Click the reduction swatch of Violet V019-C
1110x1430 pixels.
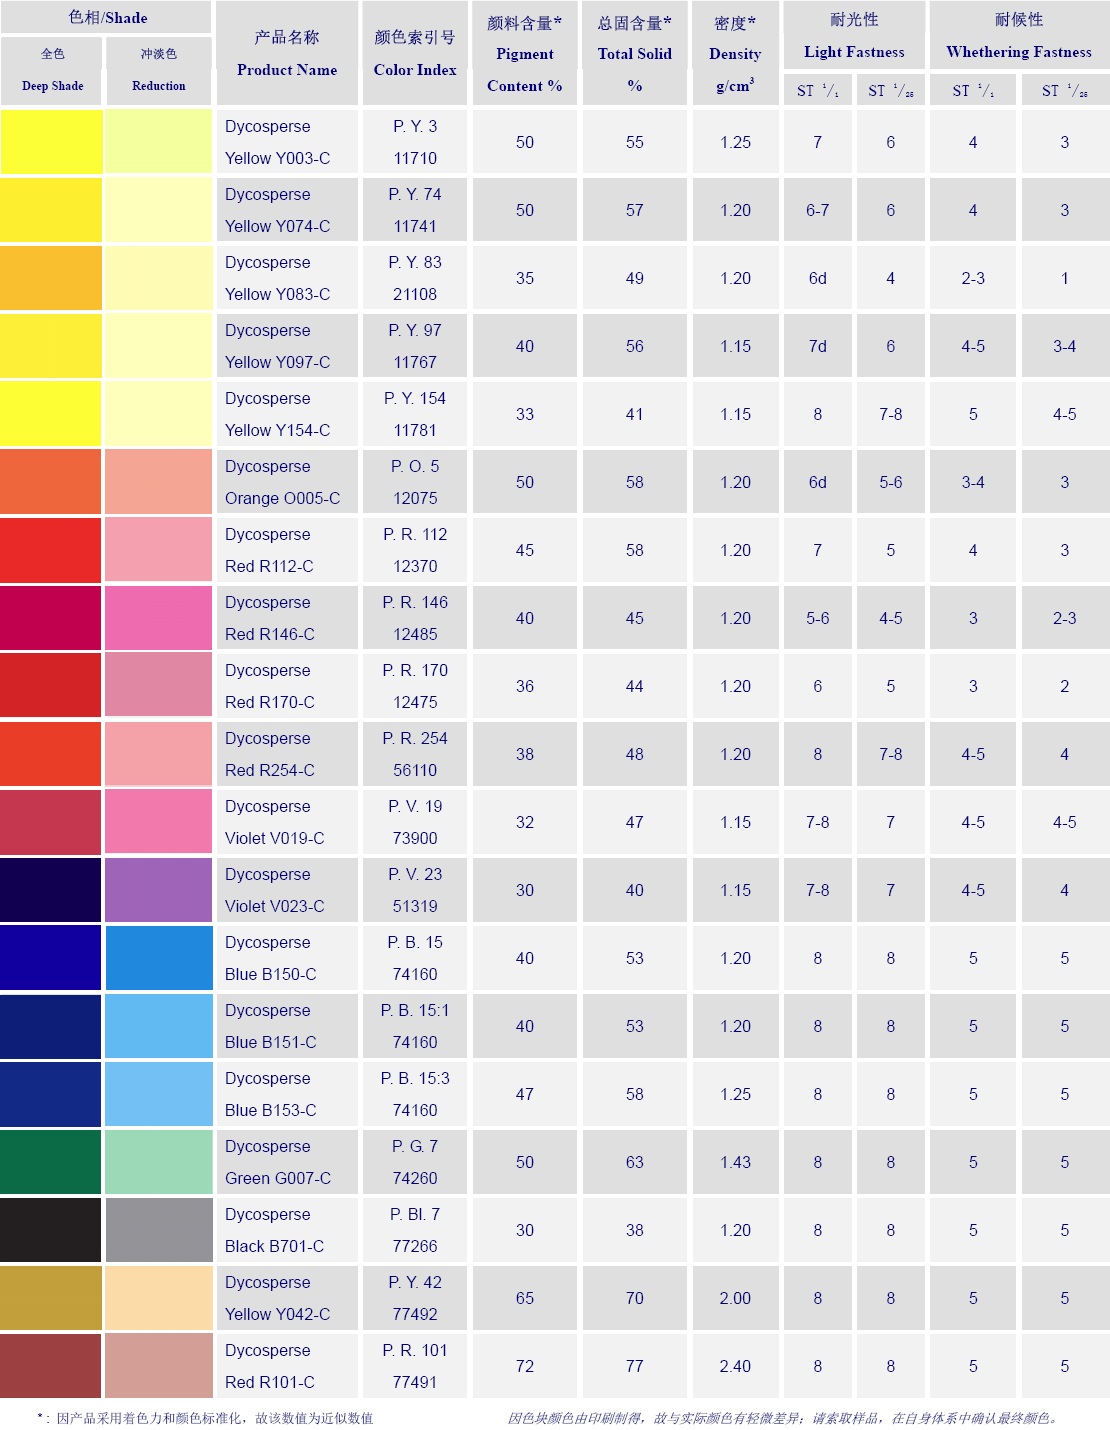[x=158, y=822]
